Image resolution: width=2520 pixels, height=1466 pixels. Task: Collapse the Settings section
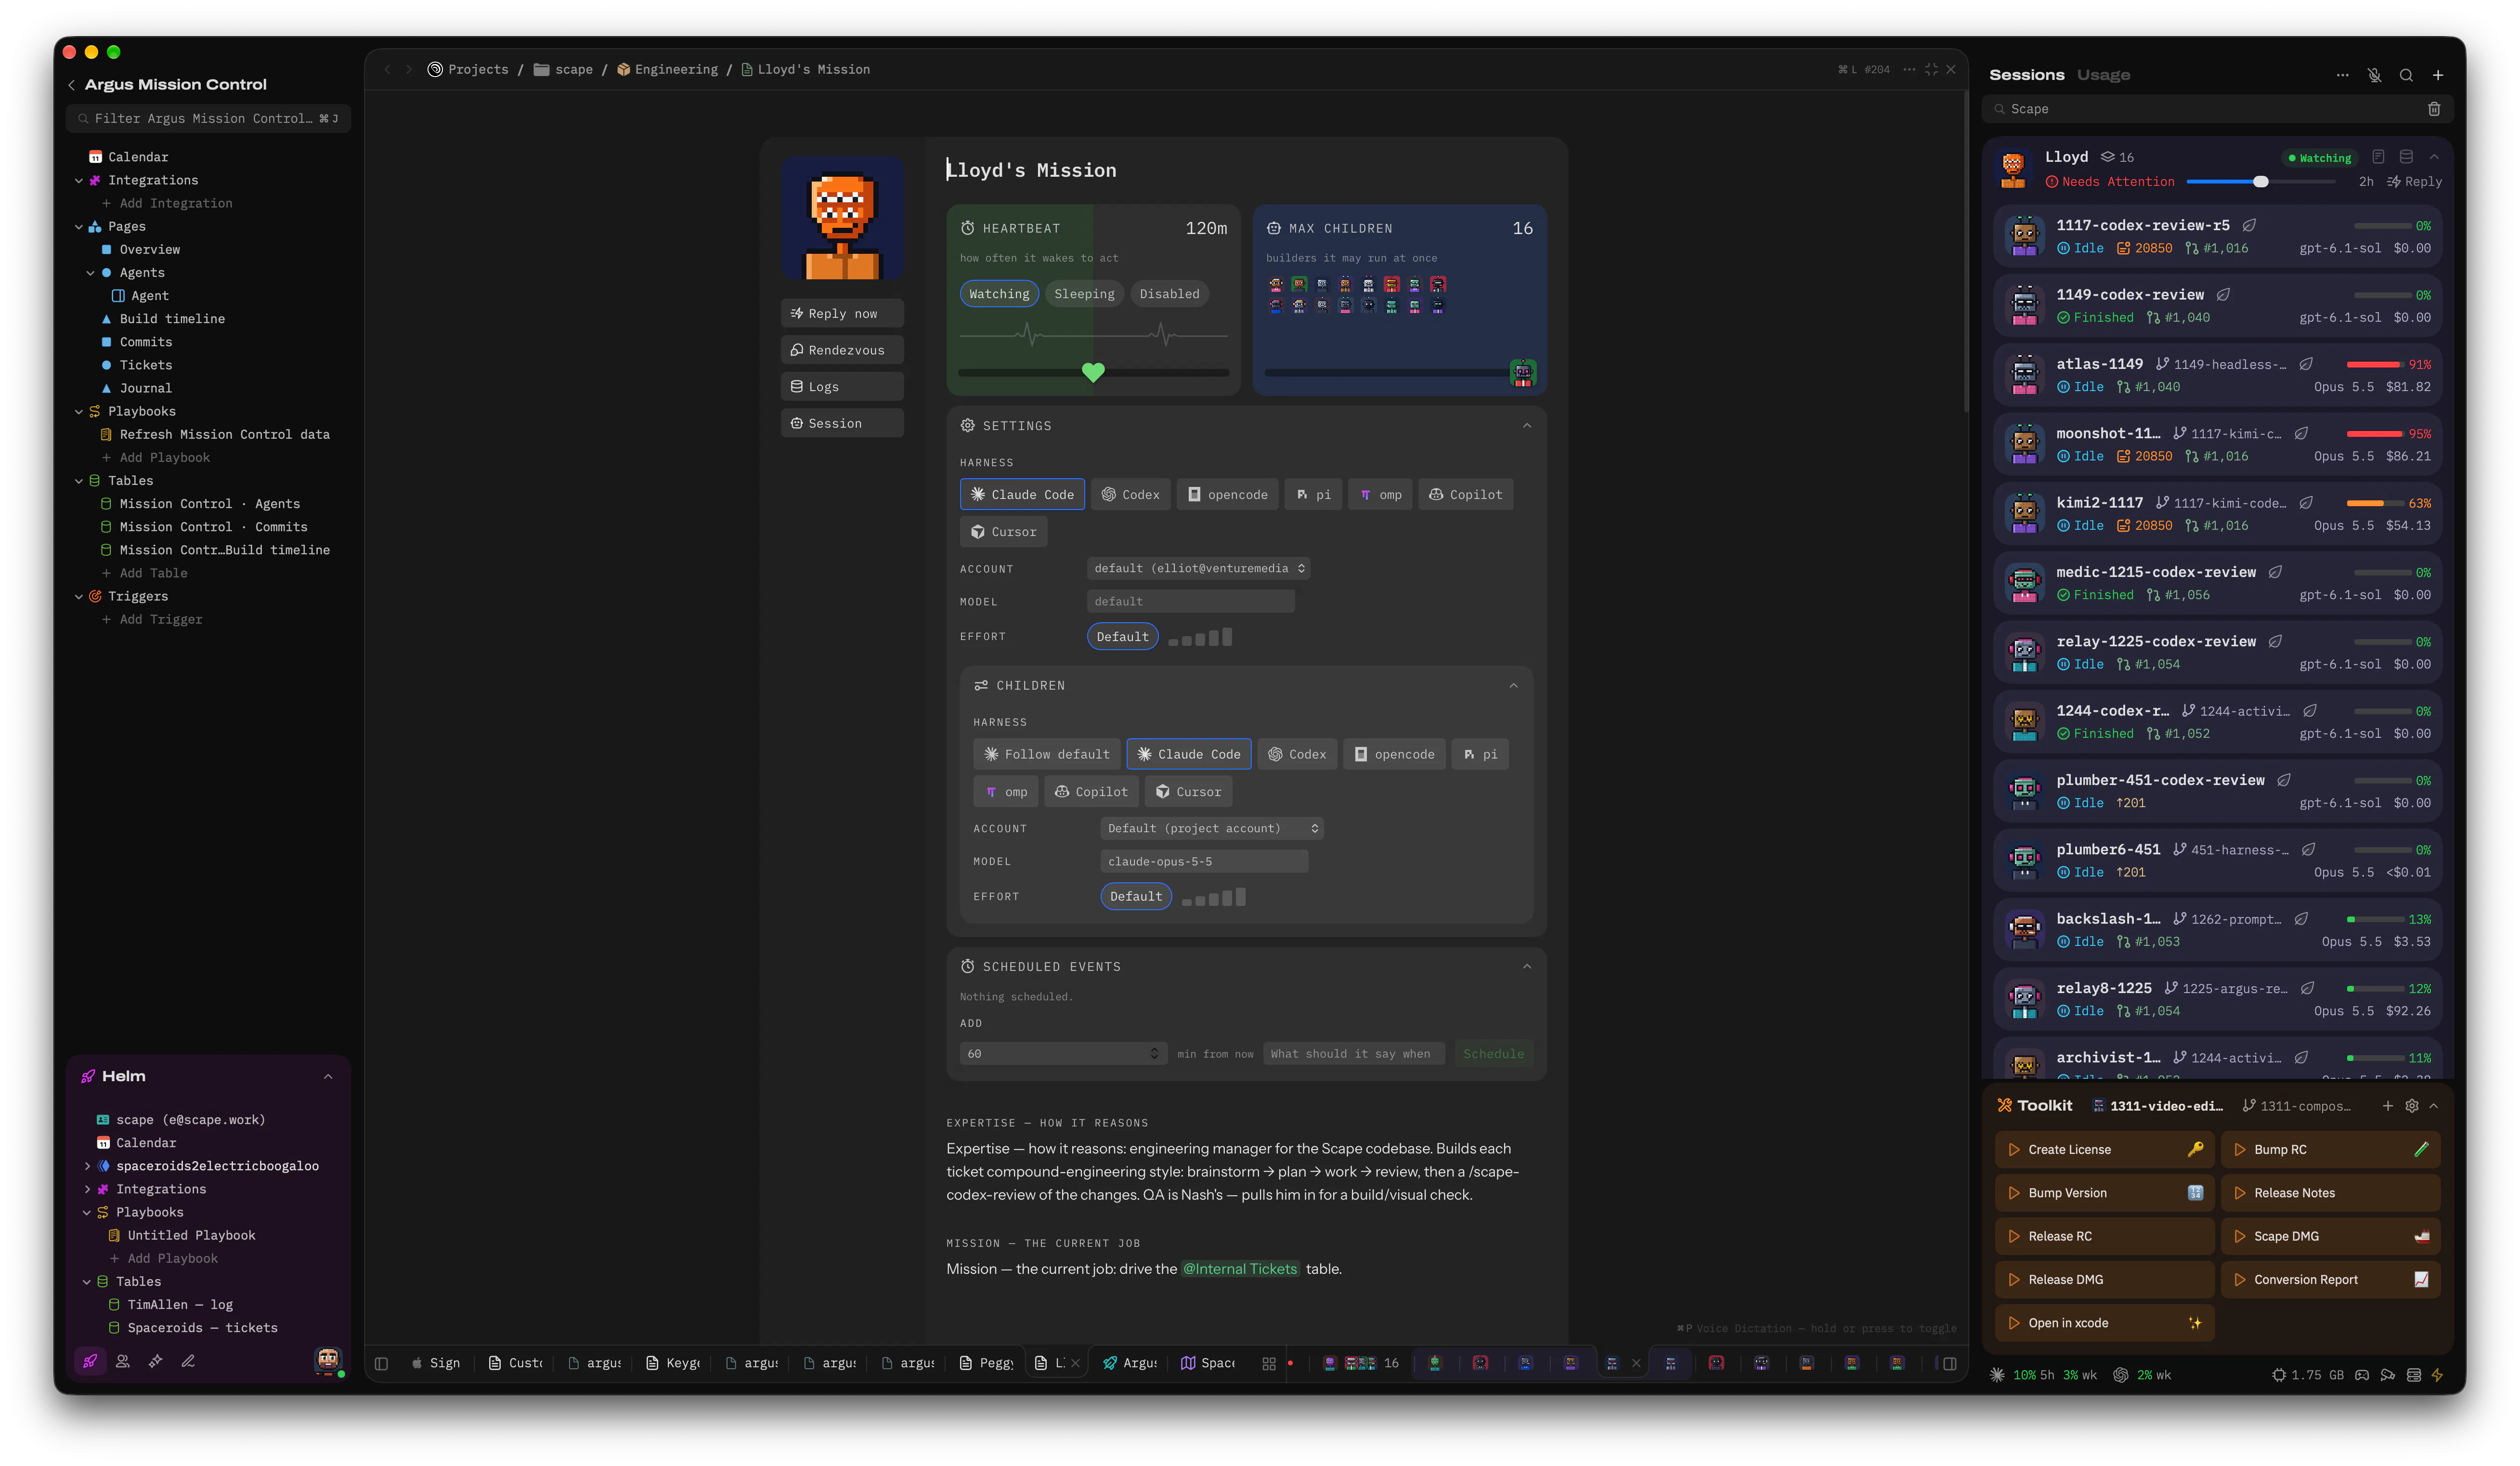point(1527,426)
